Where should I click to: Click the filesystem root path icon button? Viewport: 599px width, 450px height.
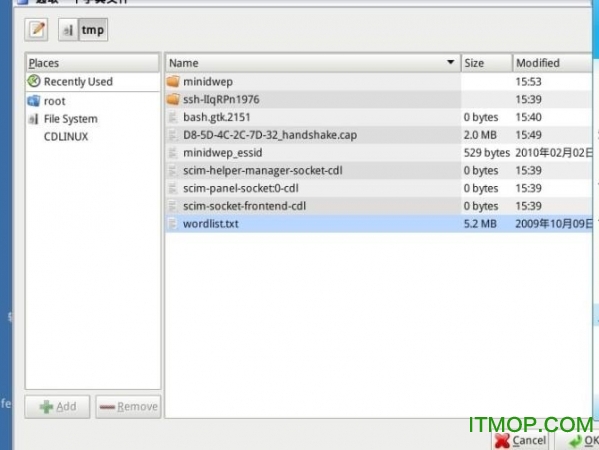(68, 30)
